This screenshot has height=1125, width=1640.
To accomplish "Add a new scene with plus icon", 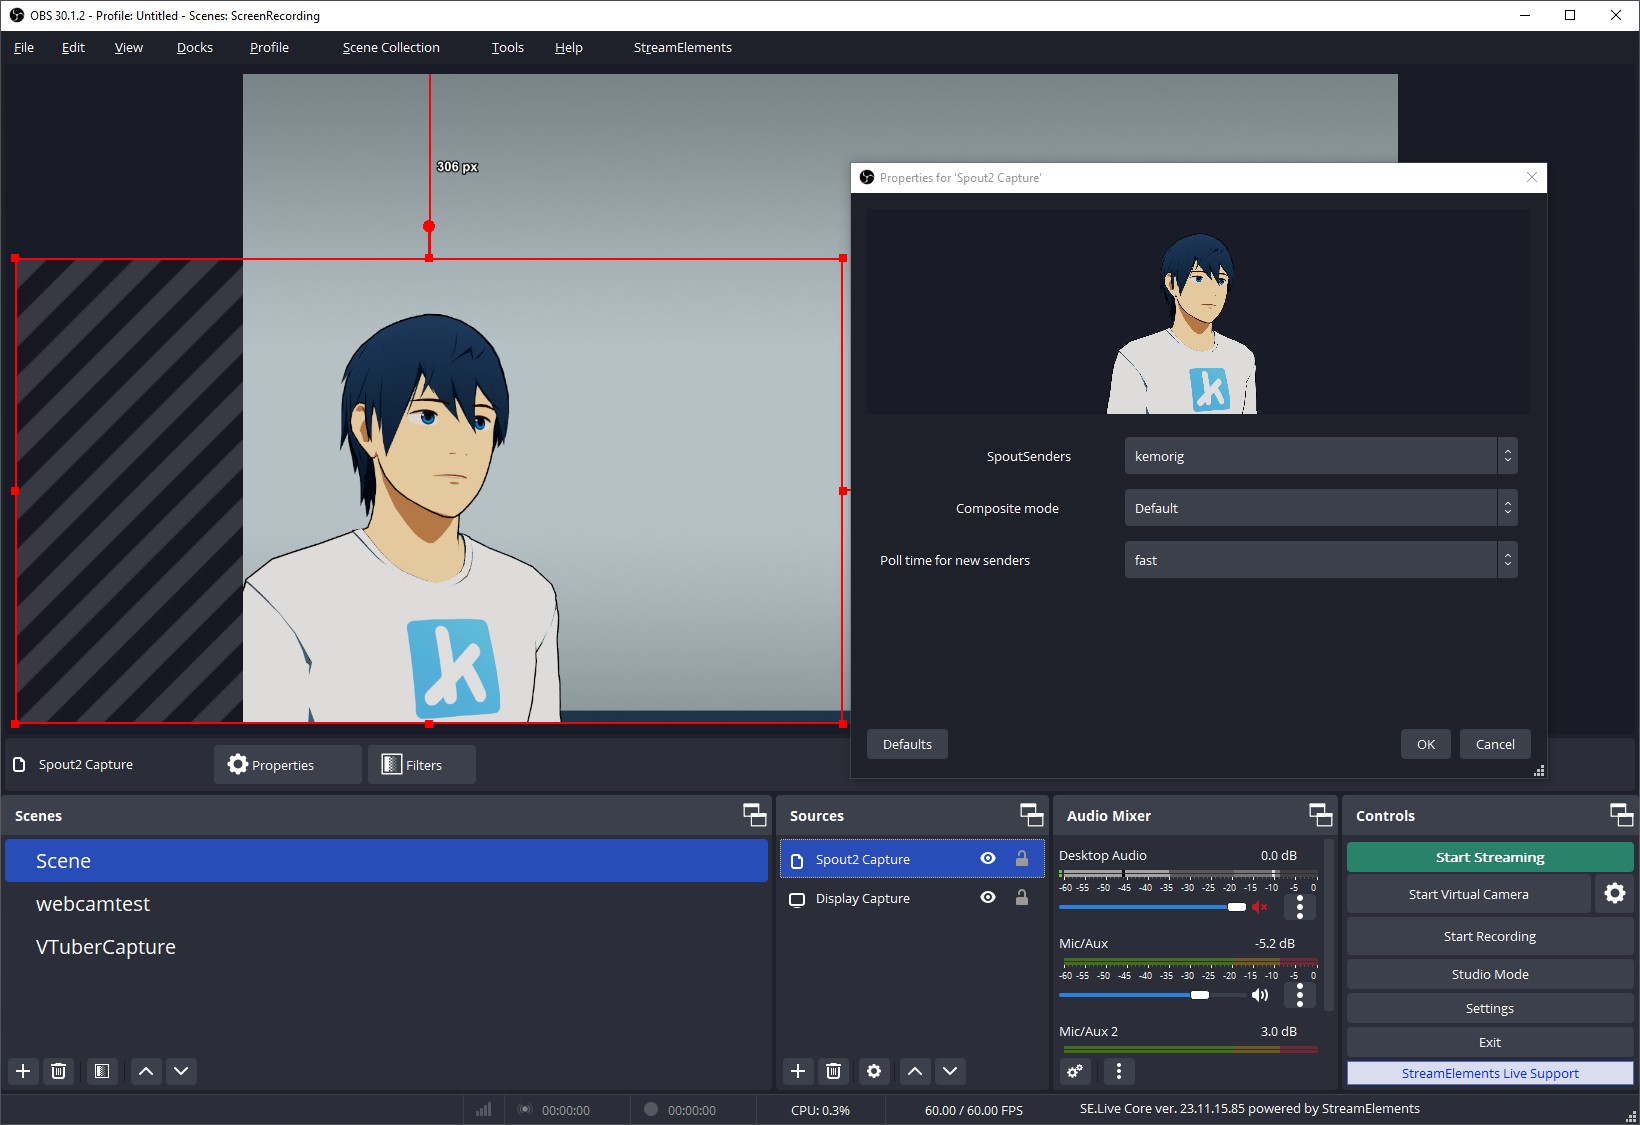I will coord(23,1071).
